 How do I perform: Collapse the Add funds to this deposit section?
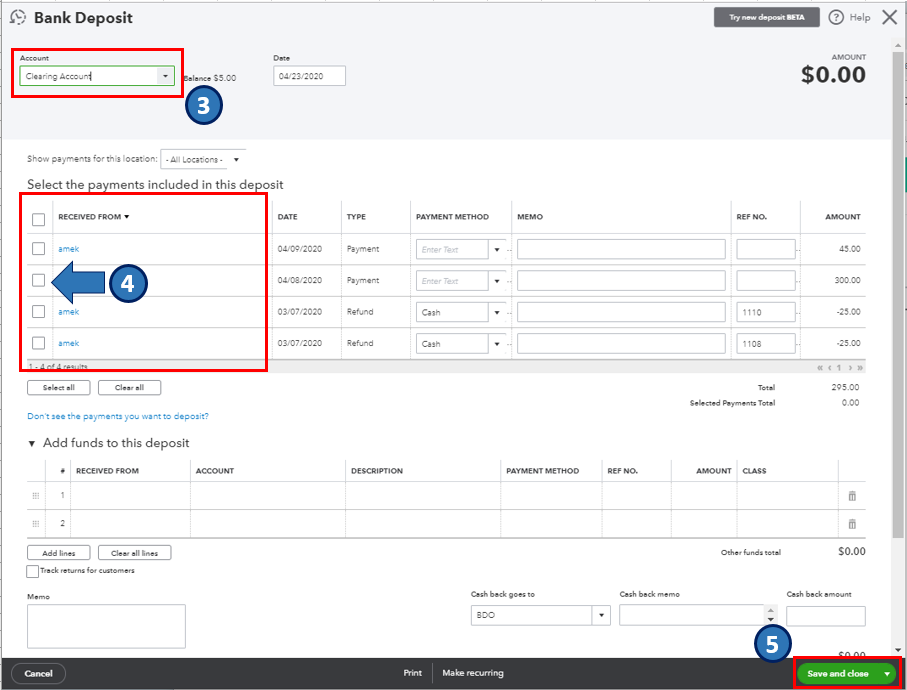(32, 443)
